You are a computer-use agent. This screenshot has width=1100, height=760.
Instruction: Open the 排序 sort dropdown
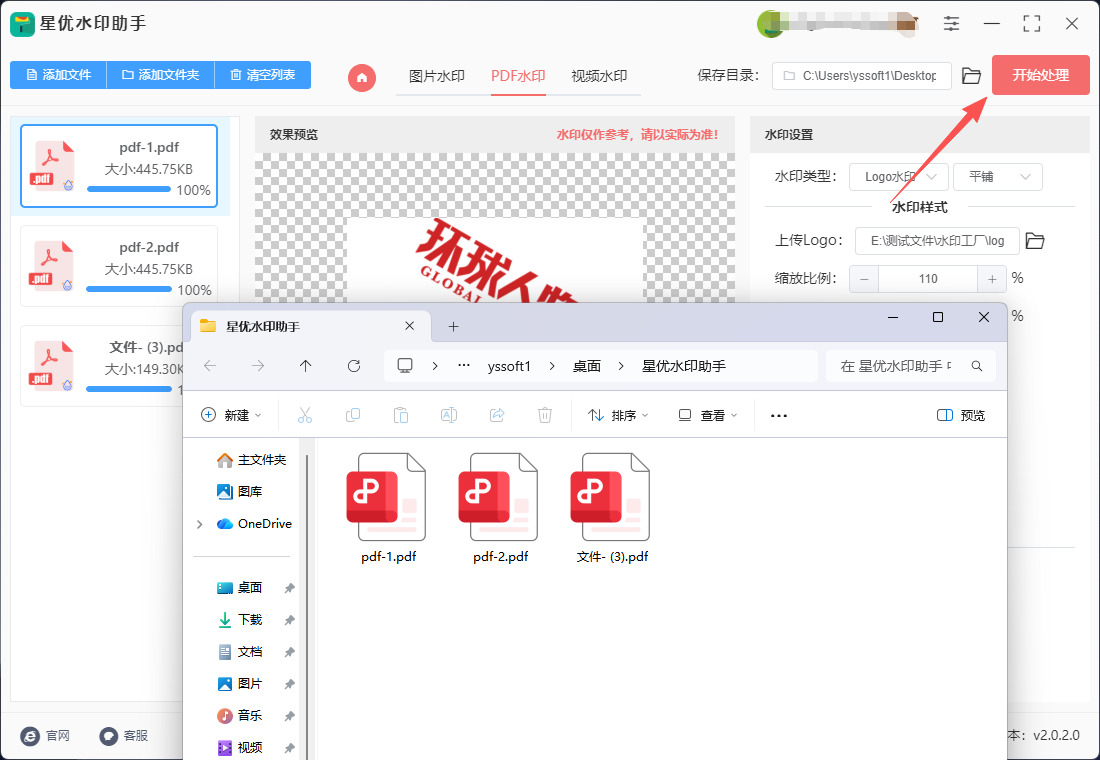pyautogui.click(x=618, y=415)
